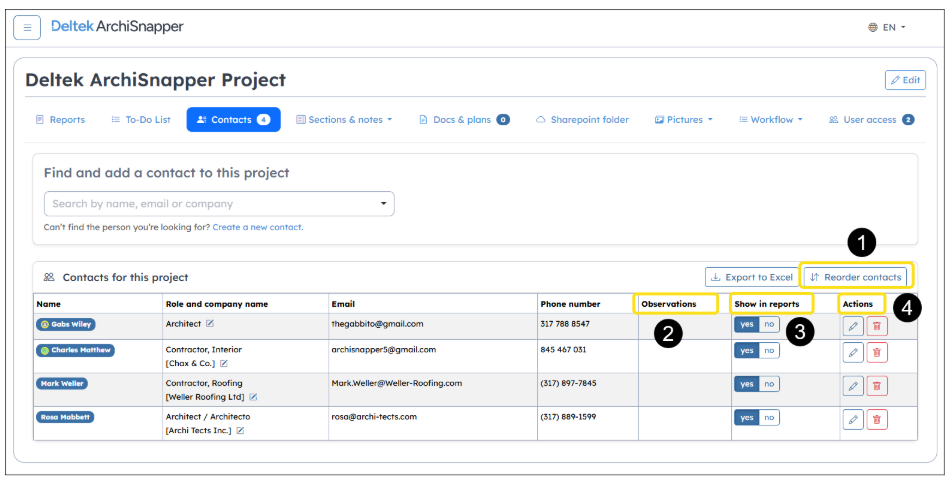Click phone number 317 788 8547
The height and width of the screenshot is (484, 952).
point(565,324)
